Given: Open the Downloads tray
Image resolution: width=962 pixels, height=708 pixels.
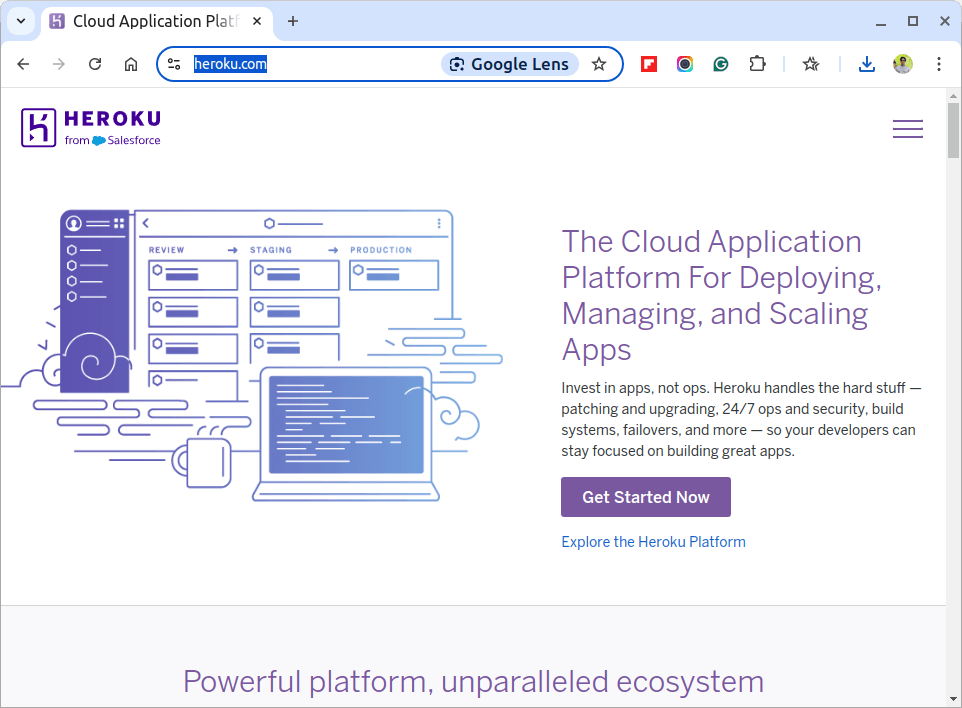Looking at the screenshot, I should pos(866,64).
